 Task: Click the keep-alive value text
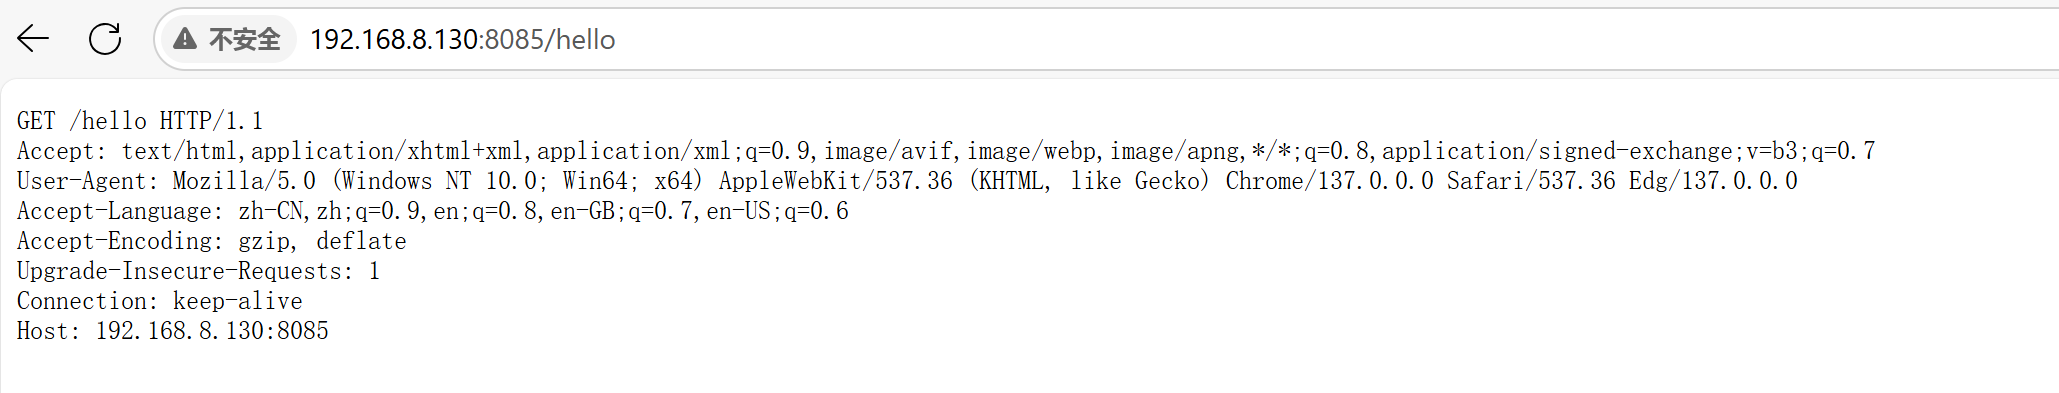238,301
